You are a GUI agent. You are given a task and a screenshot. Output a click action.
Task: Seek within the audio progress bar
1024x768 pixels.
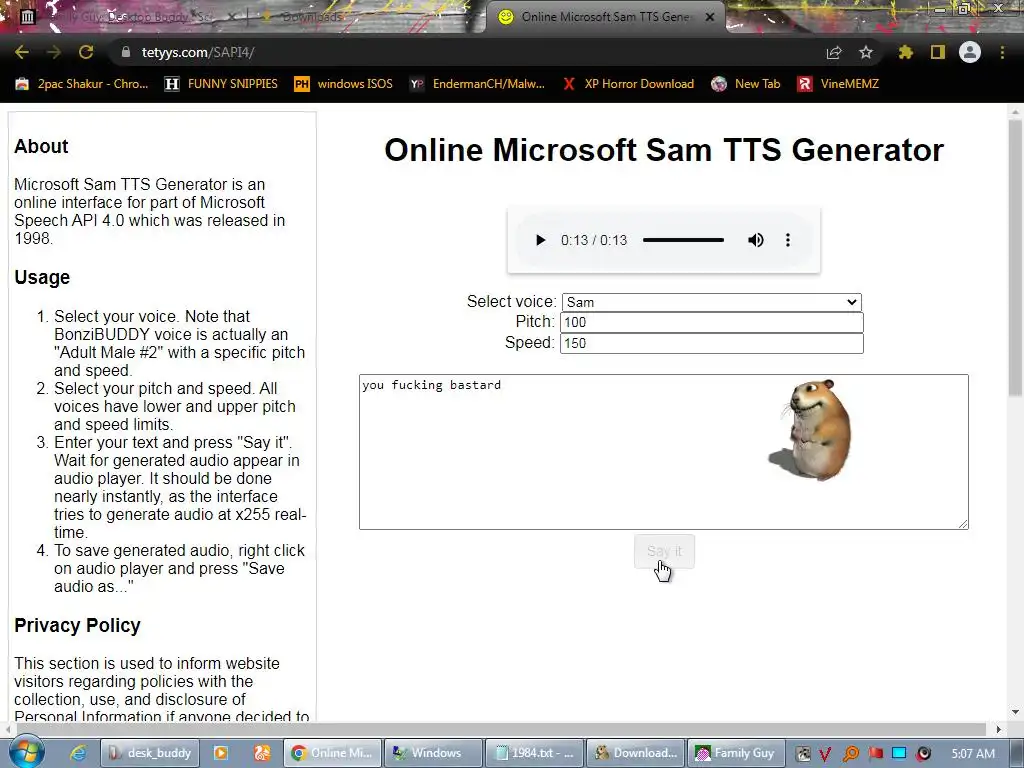pos(683,240)
